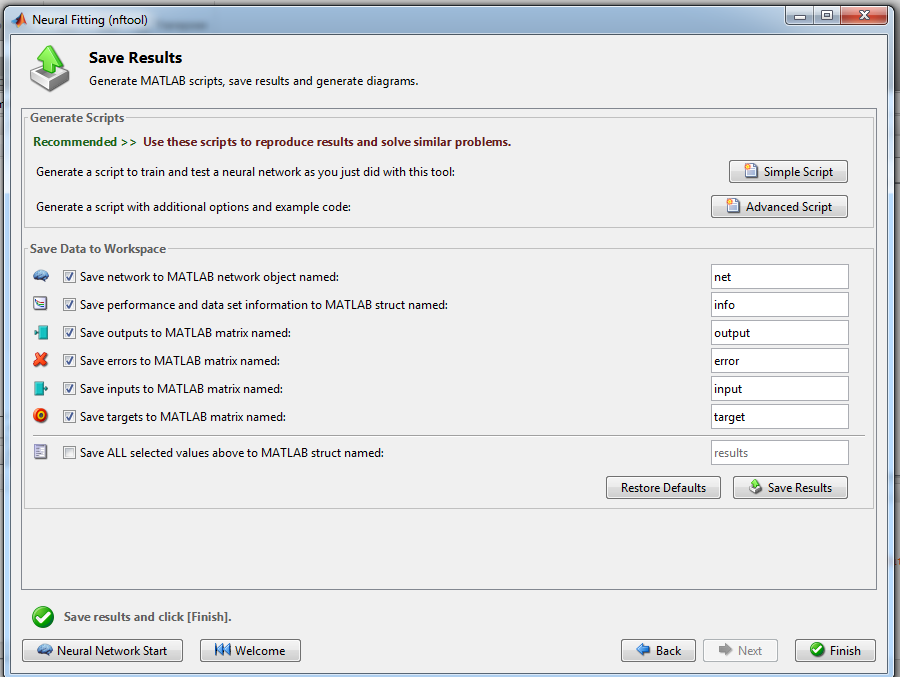The height and width of the screenshot is (677, 900).
Task: Click the info name input field
Action: click(779, 305)
